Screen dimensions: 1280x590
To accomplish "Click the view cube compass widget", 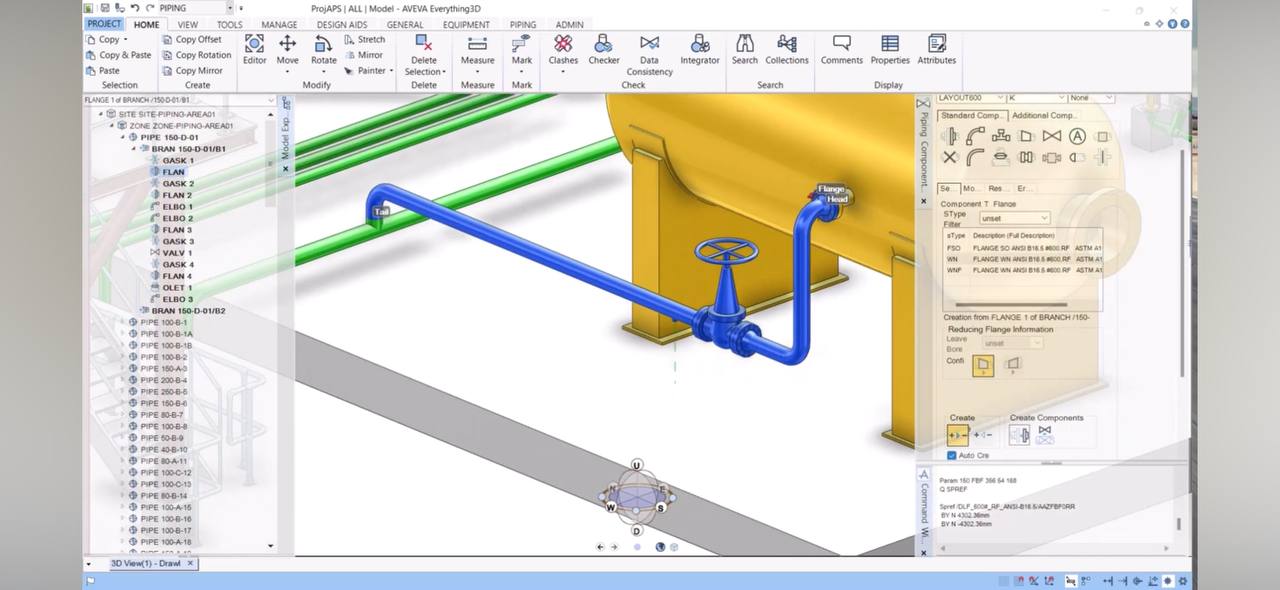I will click(637, 497).
